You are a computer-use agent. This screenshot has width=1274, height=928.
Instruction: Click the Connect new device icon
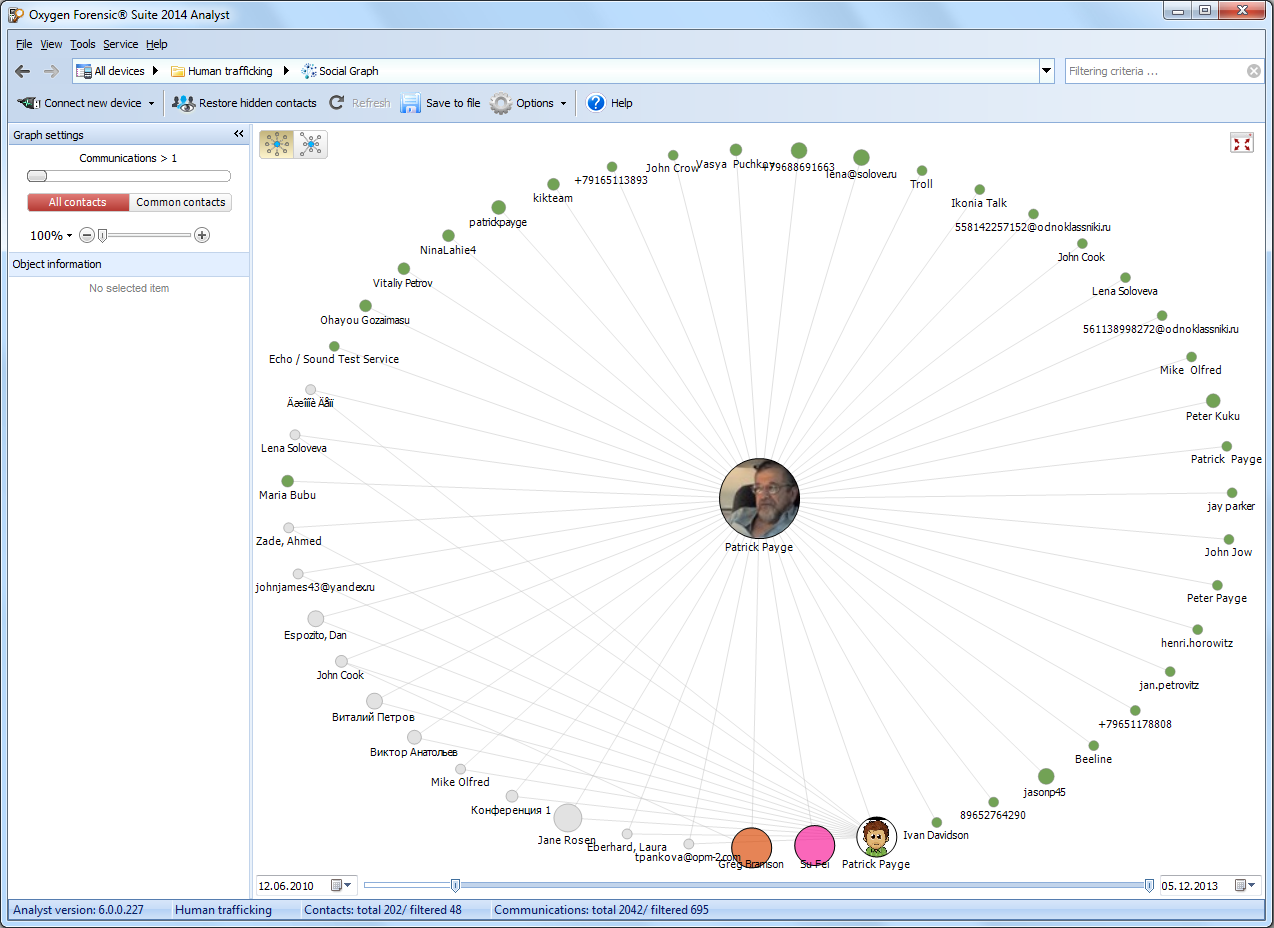point(29,103)
